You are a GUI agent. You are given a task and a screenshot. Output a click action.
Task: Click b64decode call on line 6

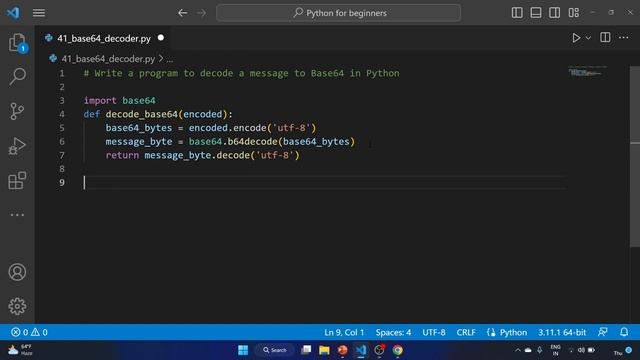[x=252, y=142]
